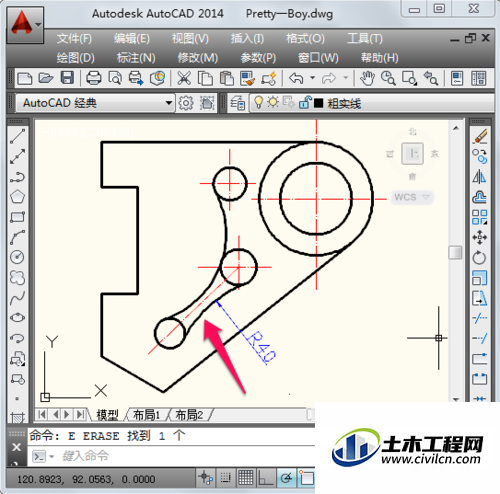This screenshot has width=500, height=494.
Task: Toggle Infer Constraints in status bar
Action: pyautogui.click(x=205, y=478)
